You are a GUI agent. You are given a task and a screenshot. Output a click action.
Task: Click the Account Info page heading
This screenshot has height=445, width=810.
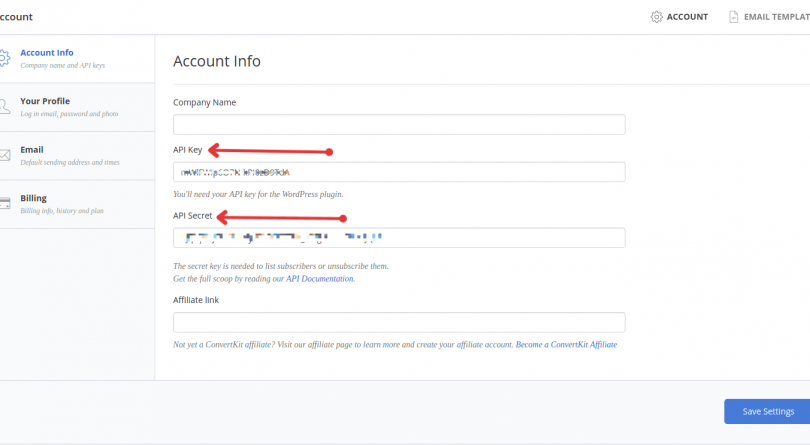[x=217, y=61]
